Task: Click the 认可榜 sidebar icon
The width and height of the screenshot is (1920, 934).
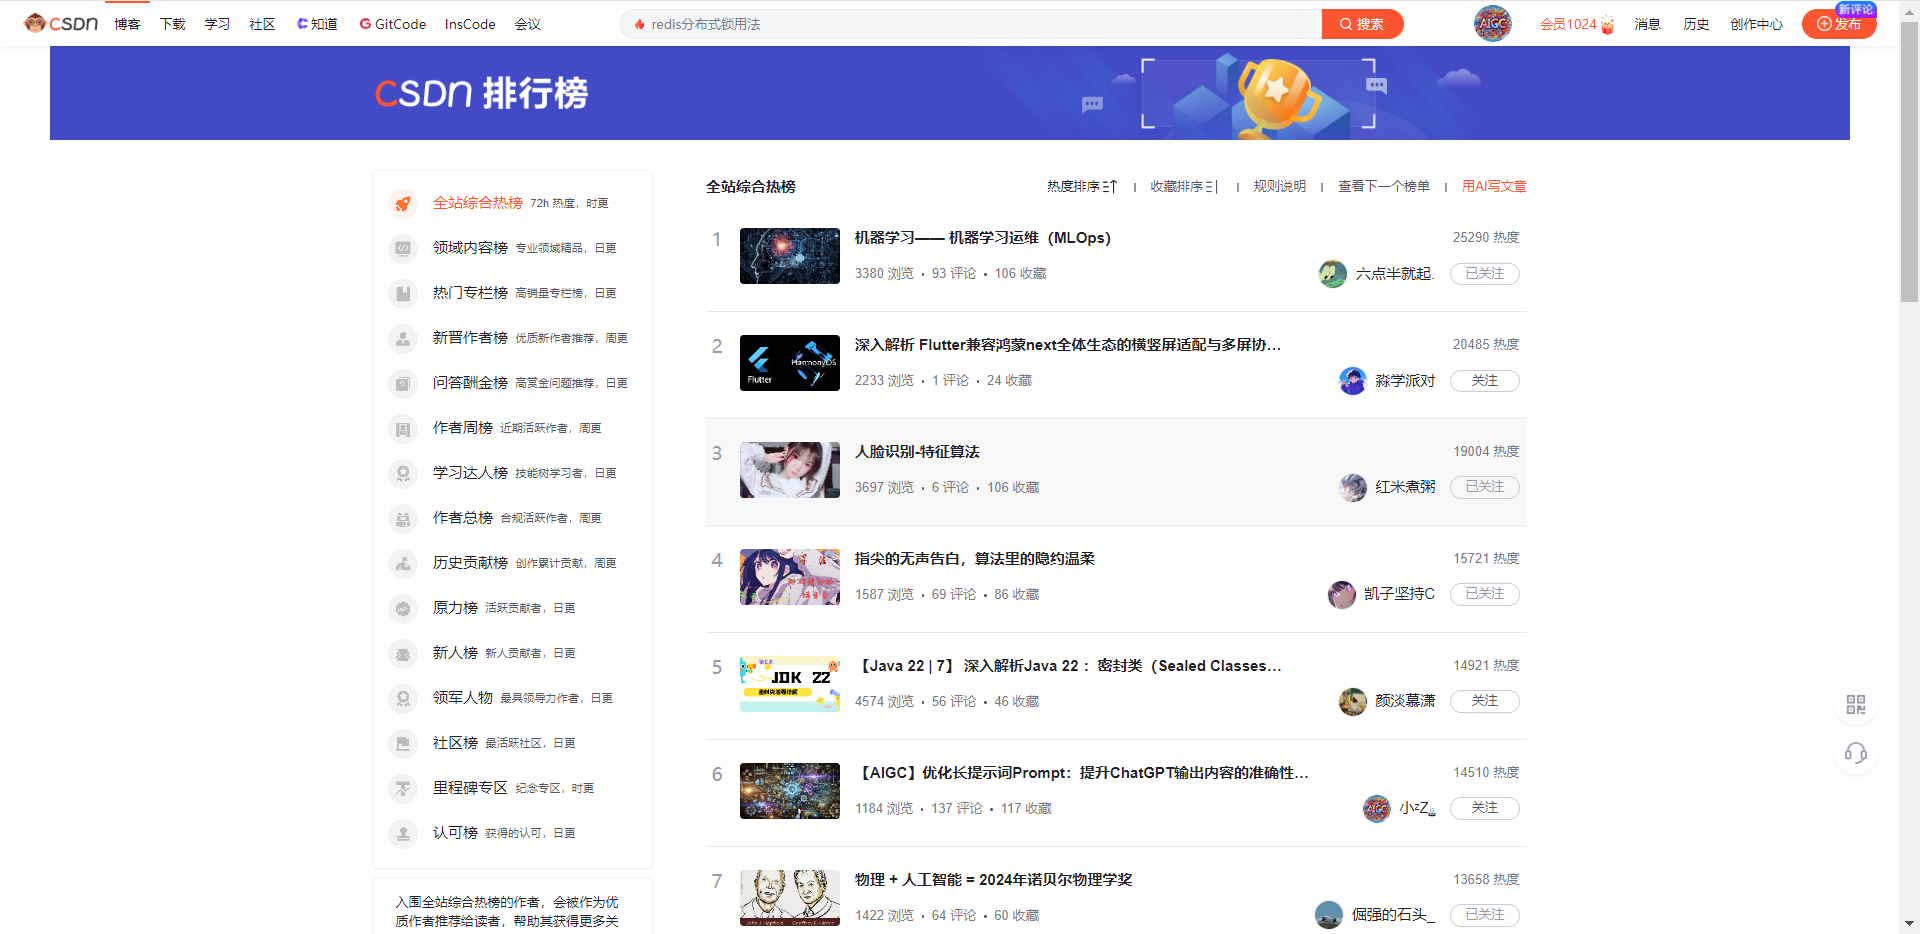Action: pyautogui.click(x=403, y=833)
